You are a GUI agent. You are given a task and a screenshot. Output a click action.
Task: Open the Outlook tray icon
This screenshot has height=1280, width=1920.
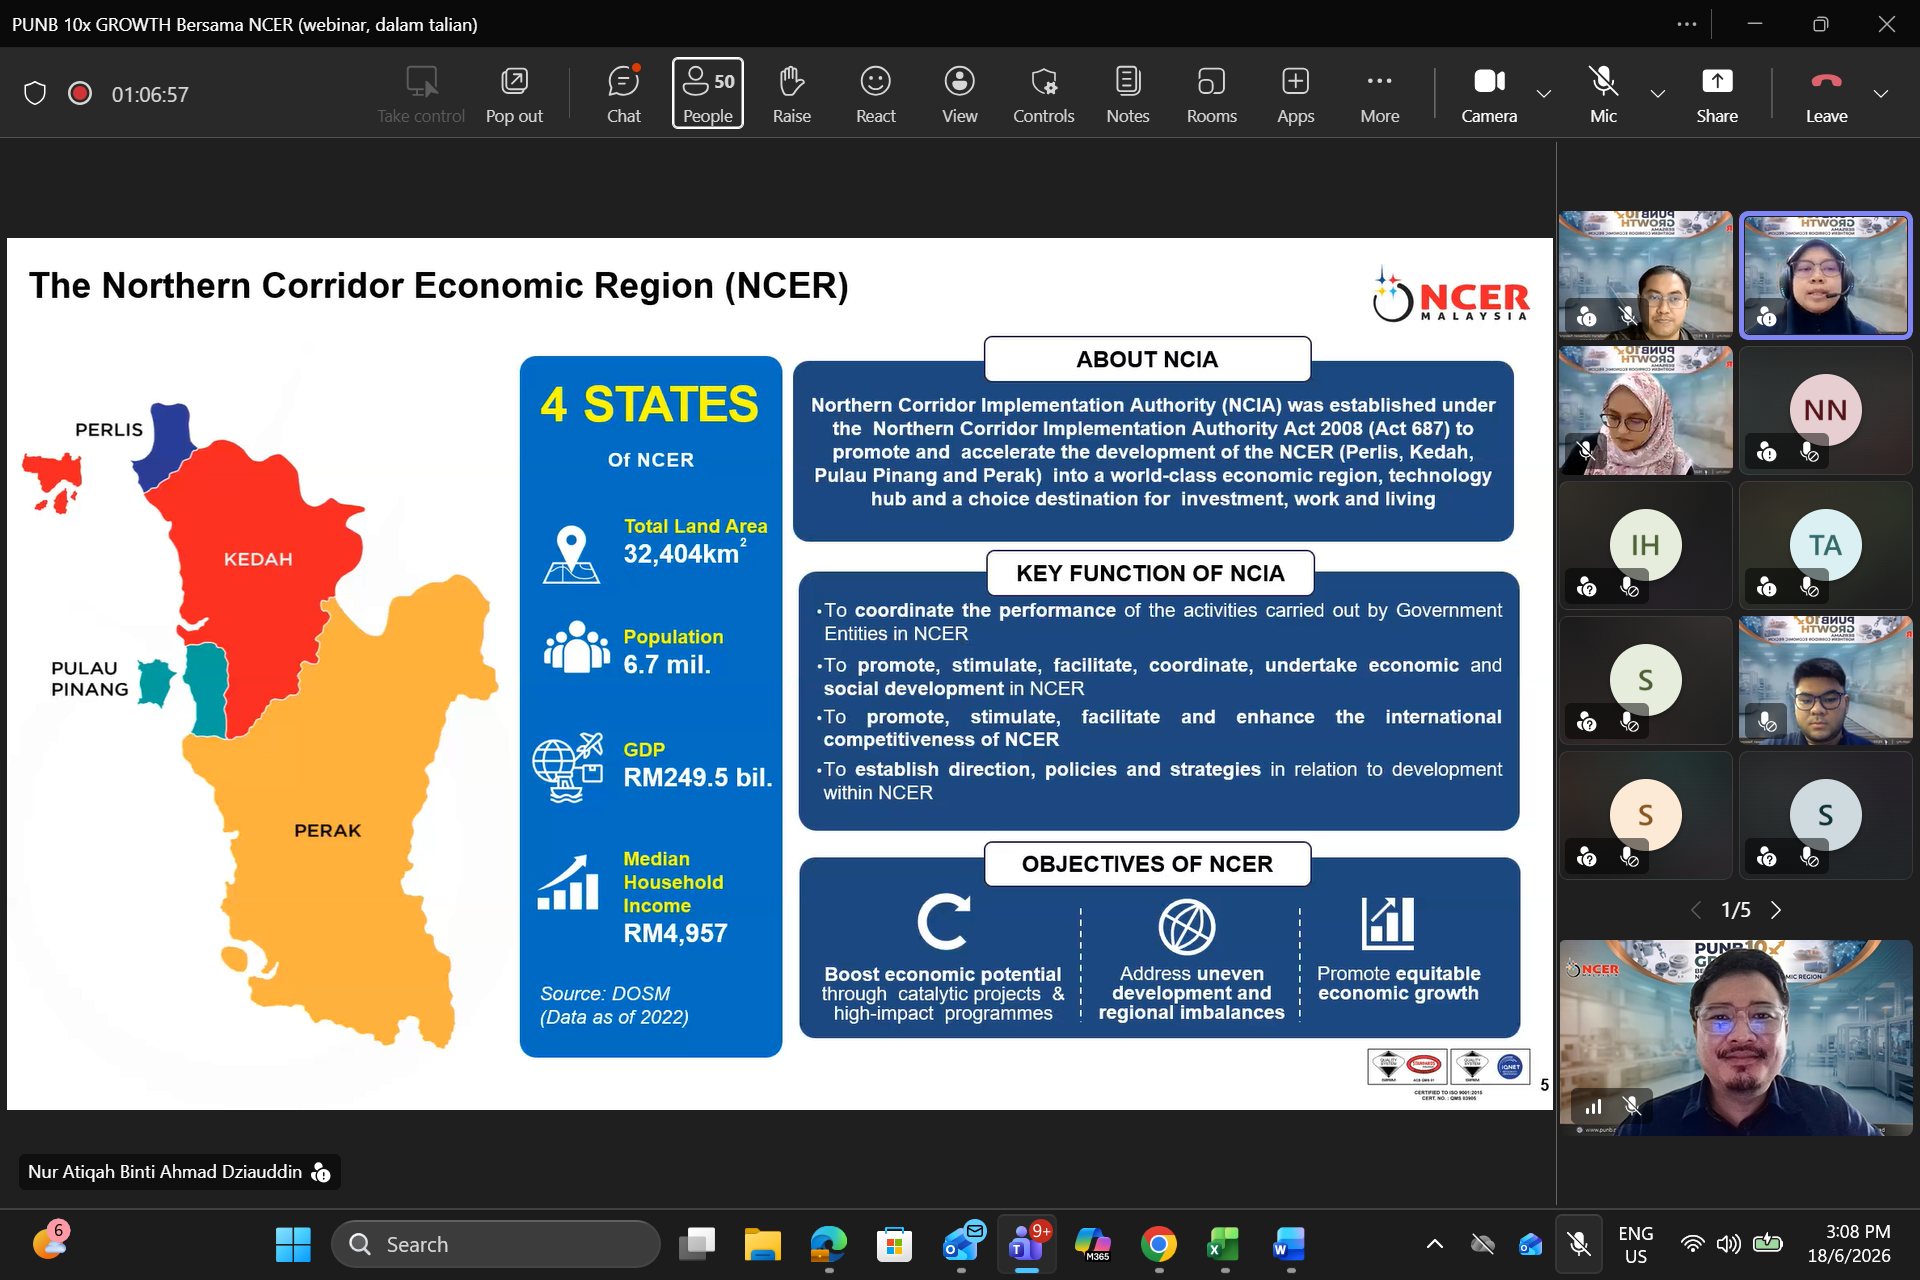1530,1245
